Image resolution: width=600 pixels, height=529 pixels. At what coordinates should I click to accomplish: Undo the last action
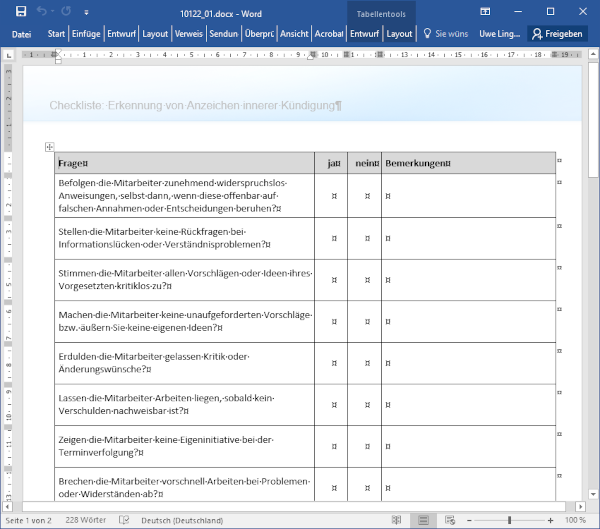40,12
